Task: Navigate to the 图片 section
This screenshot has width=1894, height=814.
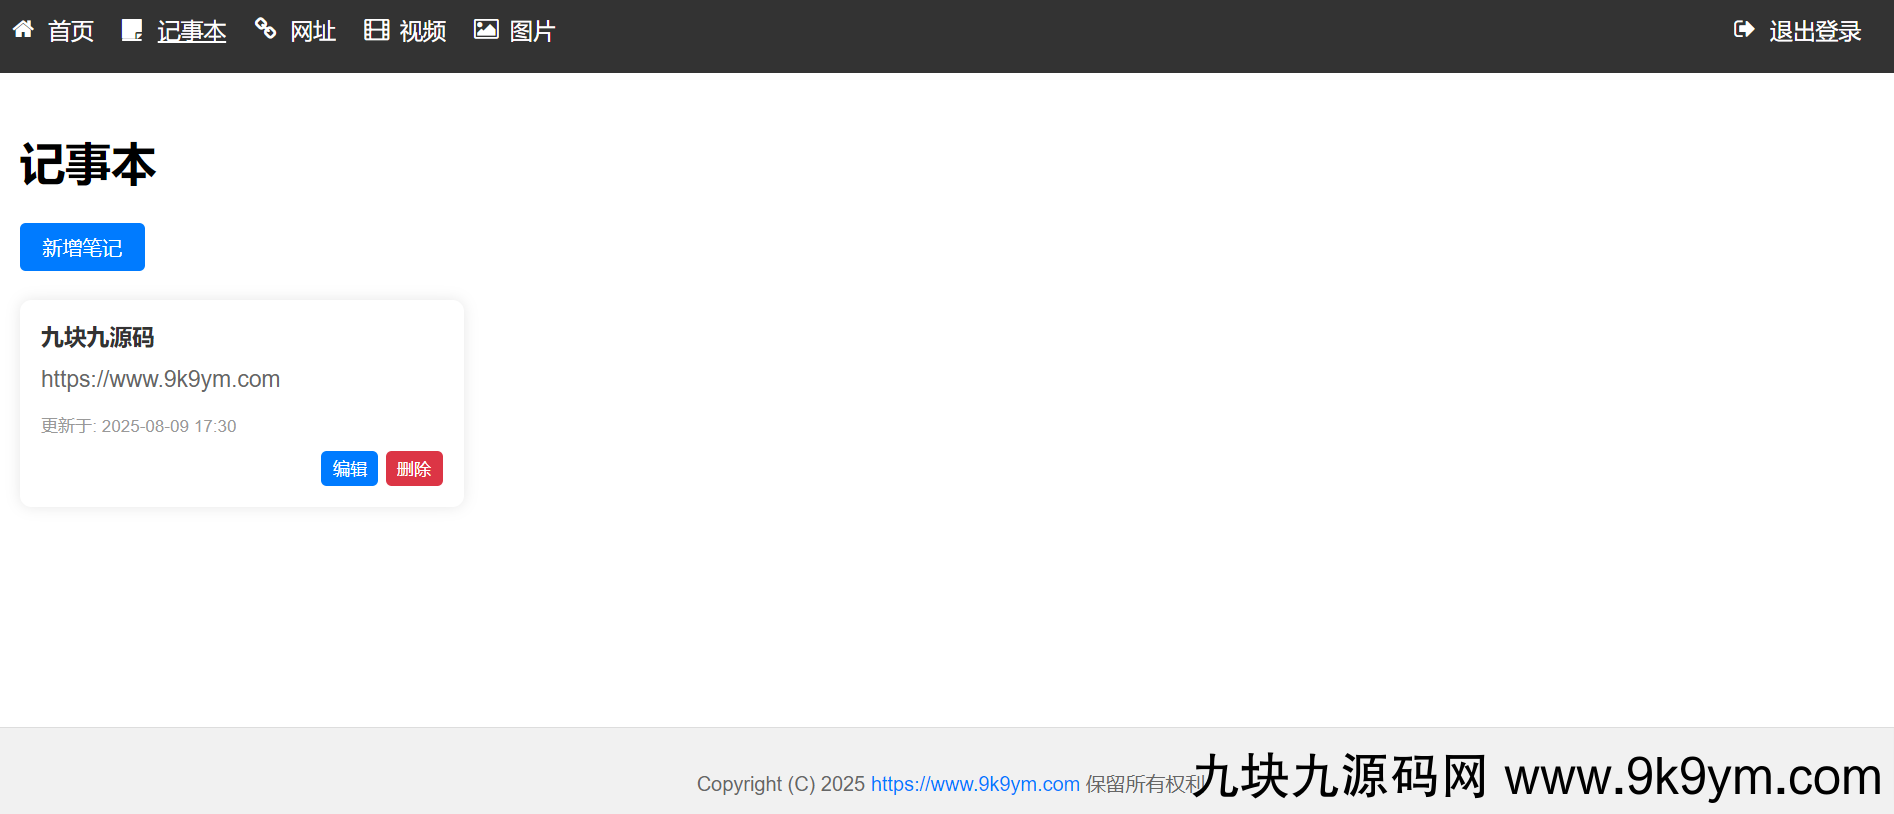Action: pos(532,32)
